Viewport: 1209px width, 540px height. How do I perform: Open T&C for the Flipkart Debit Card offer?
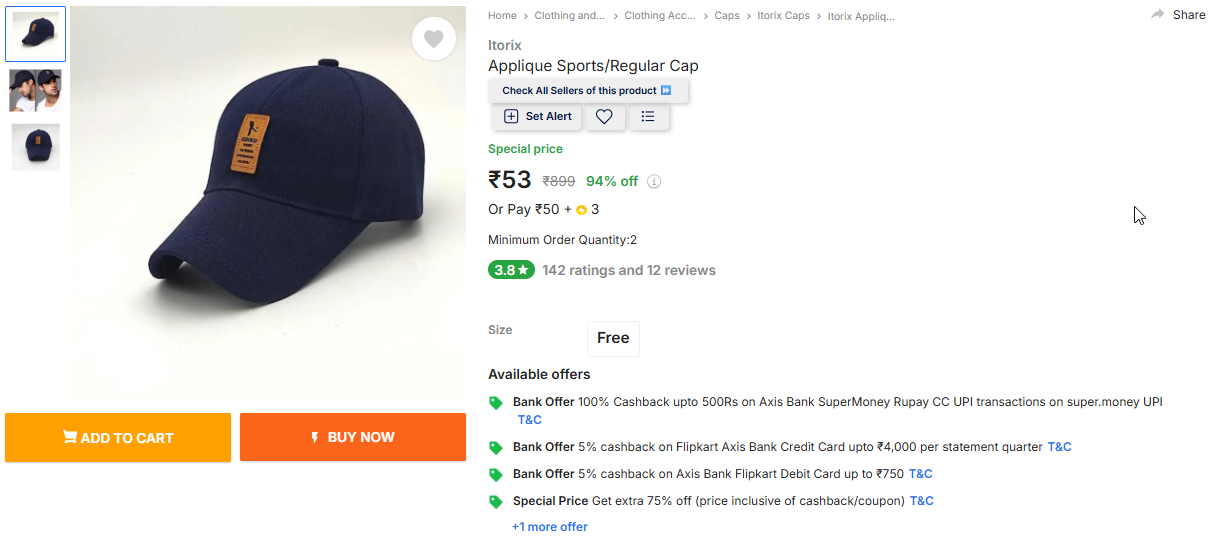920,474
